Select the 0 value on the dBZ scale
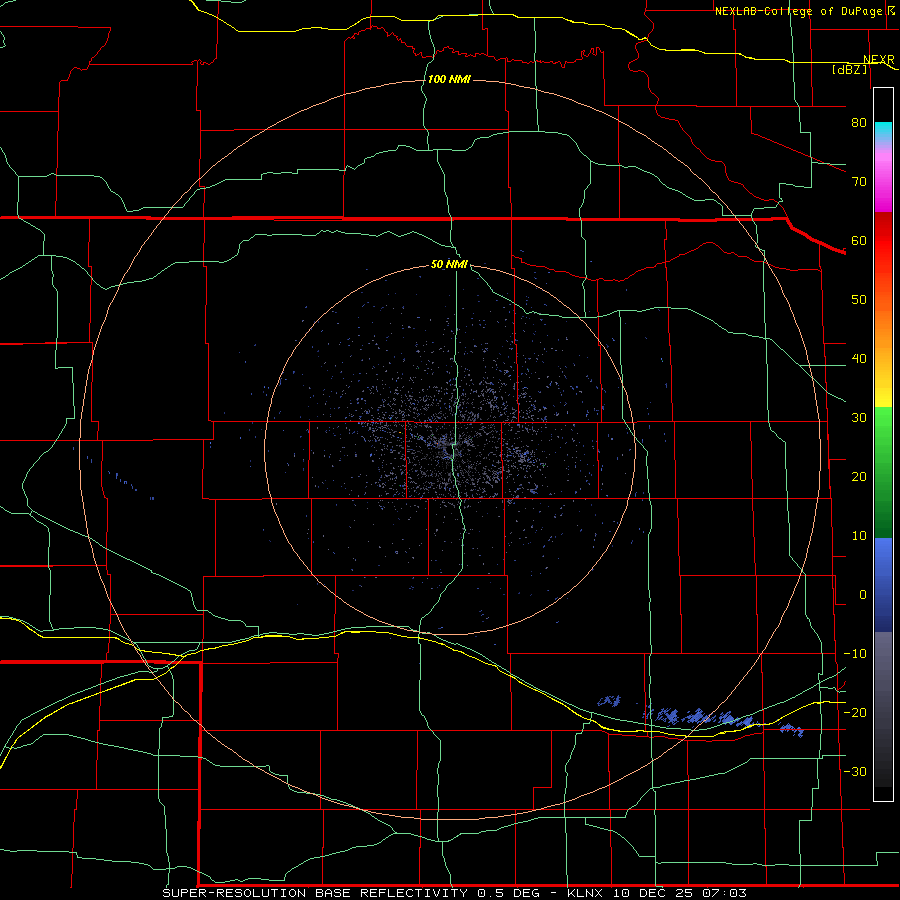 (863, 595)
